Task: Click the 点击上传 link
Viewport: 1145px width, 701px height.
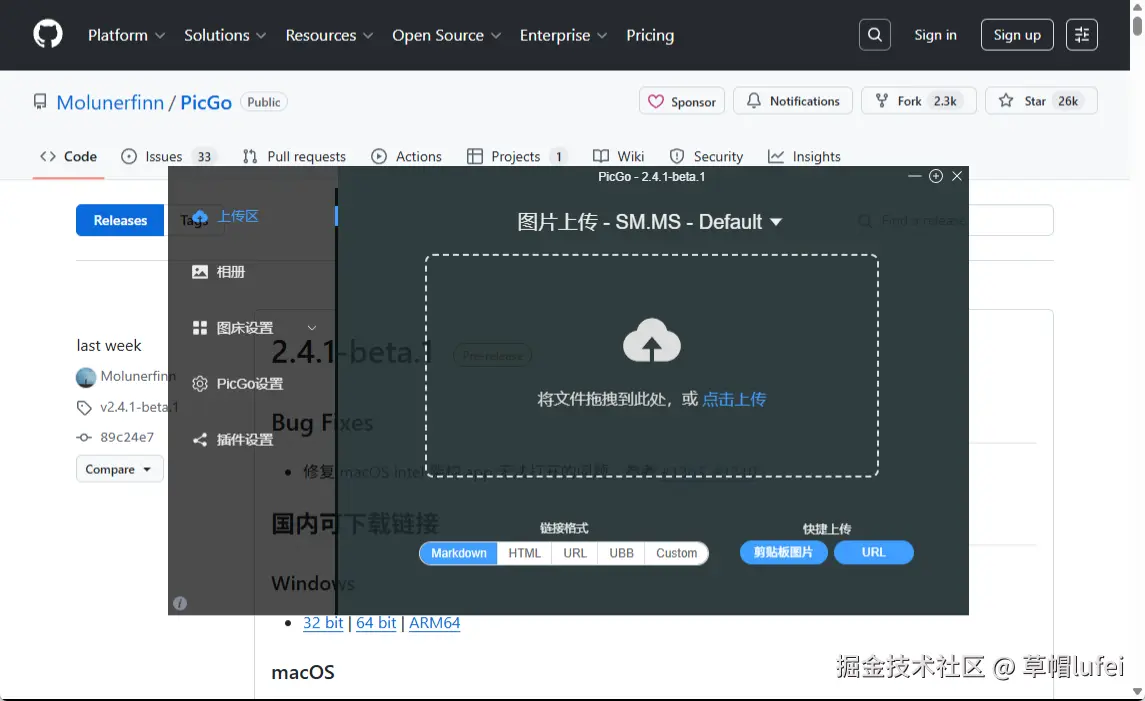Action: coord(734,399)
